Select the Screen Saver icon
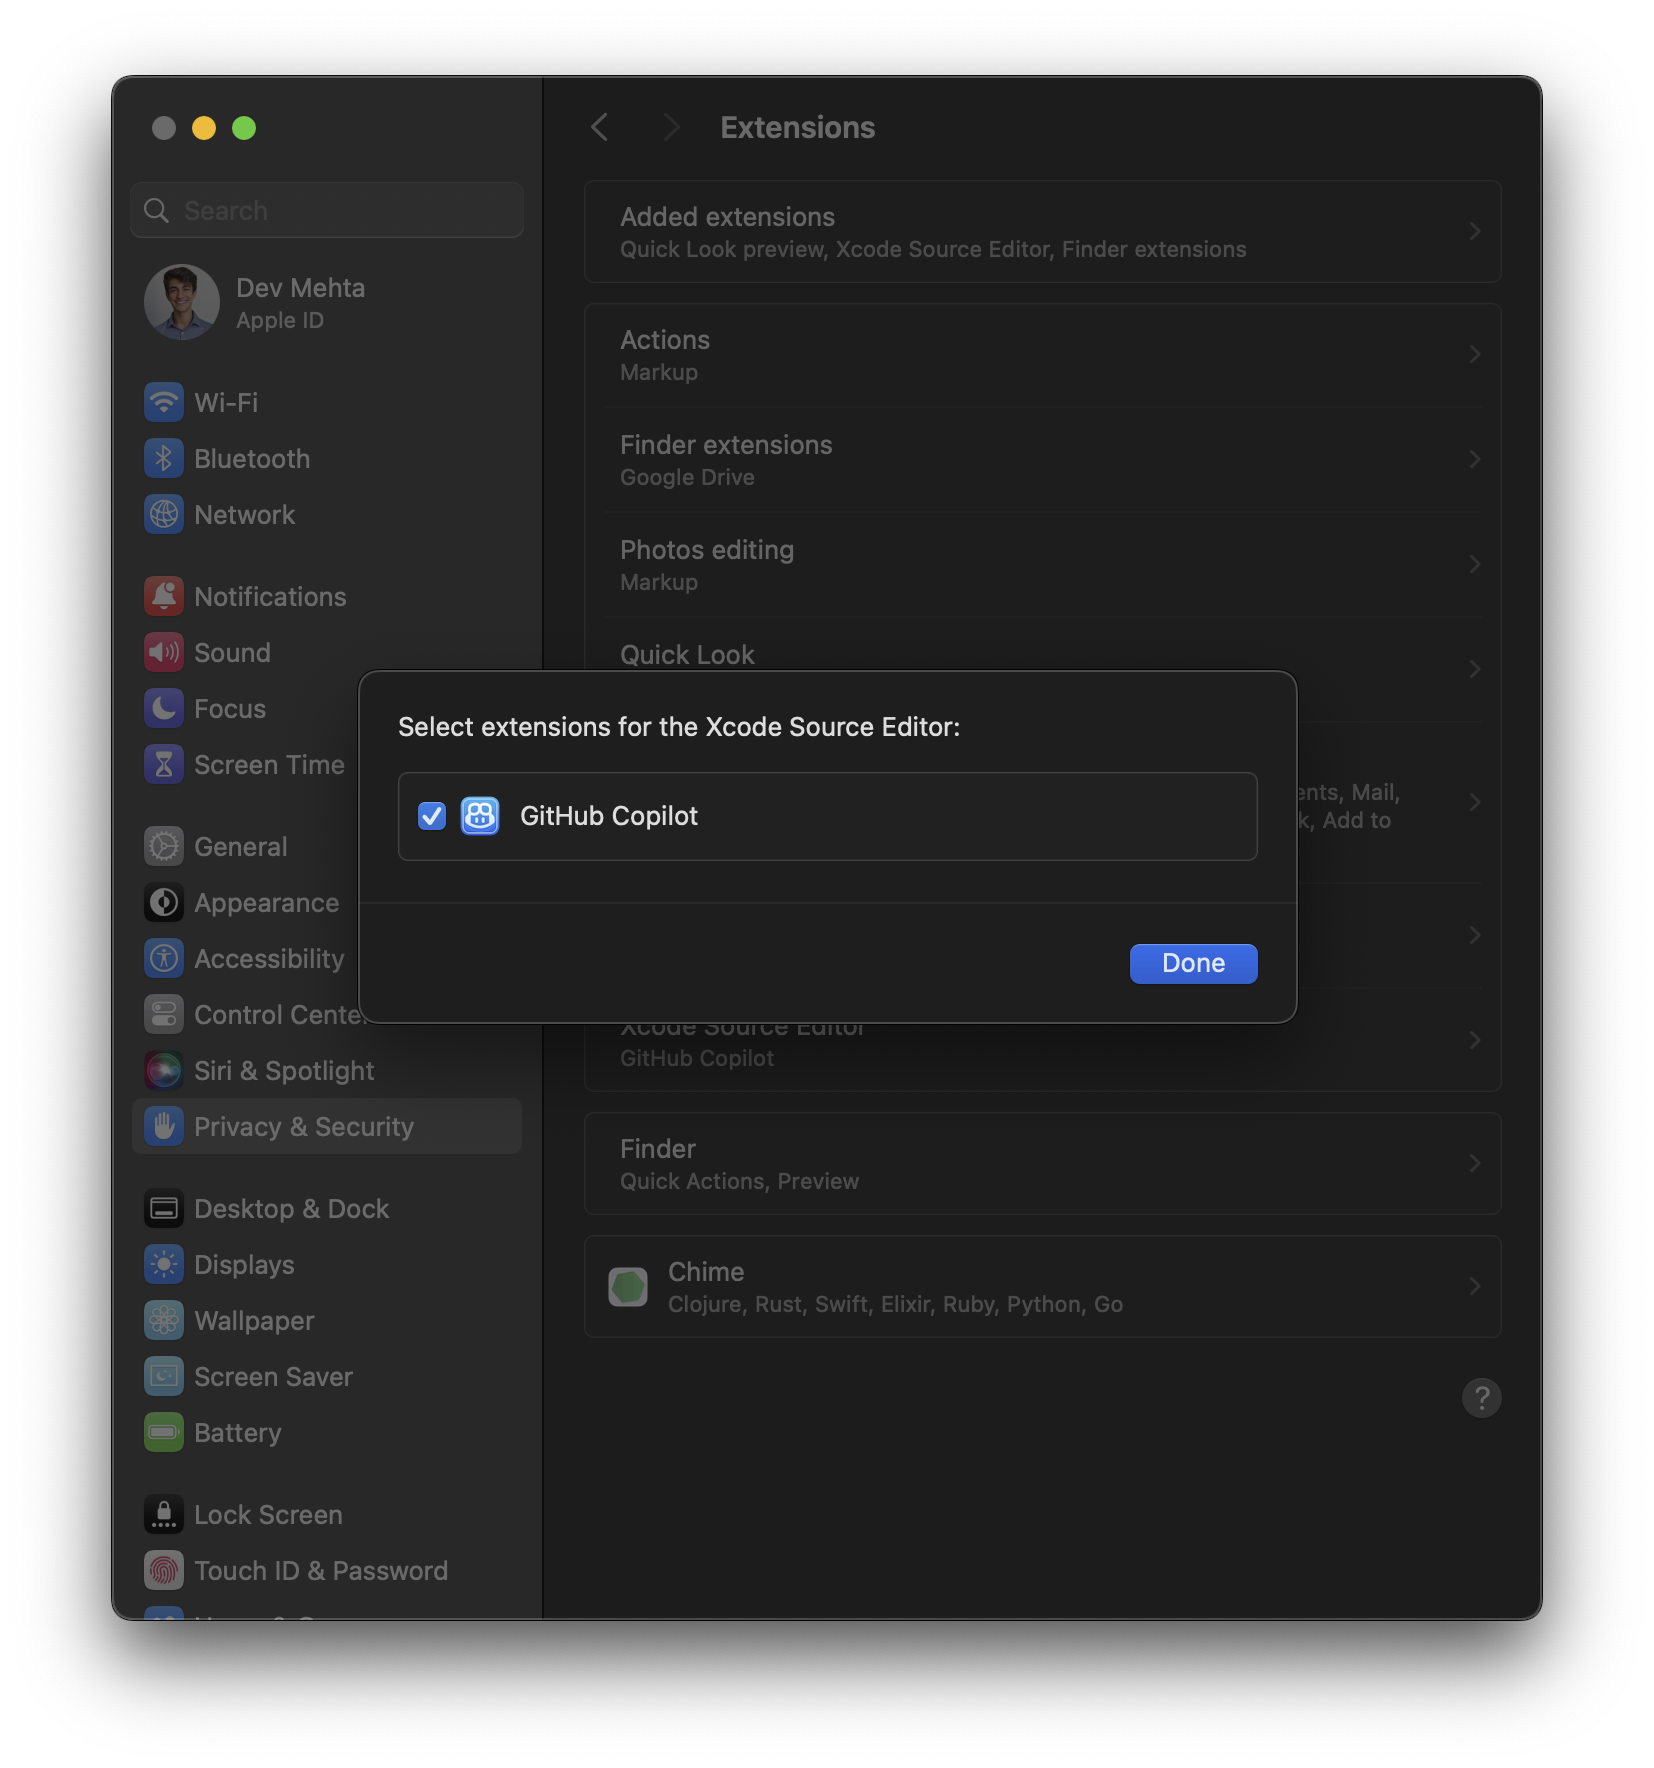The image size is (1654, 1768). [164, 1376]
